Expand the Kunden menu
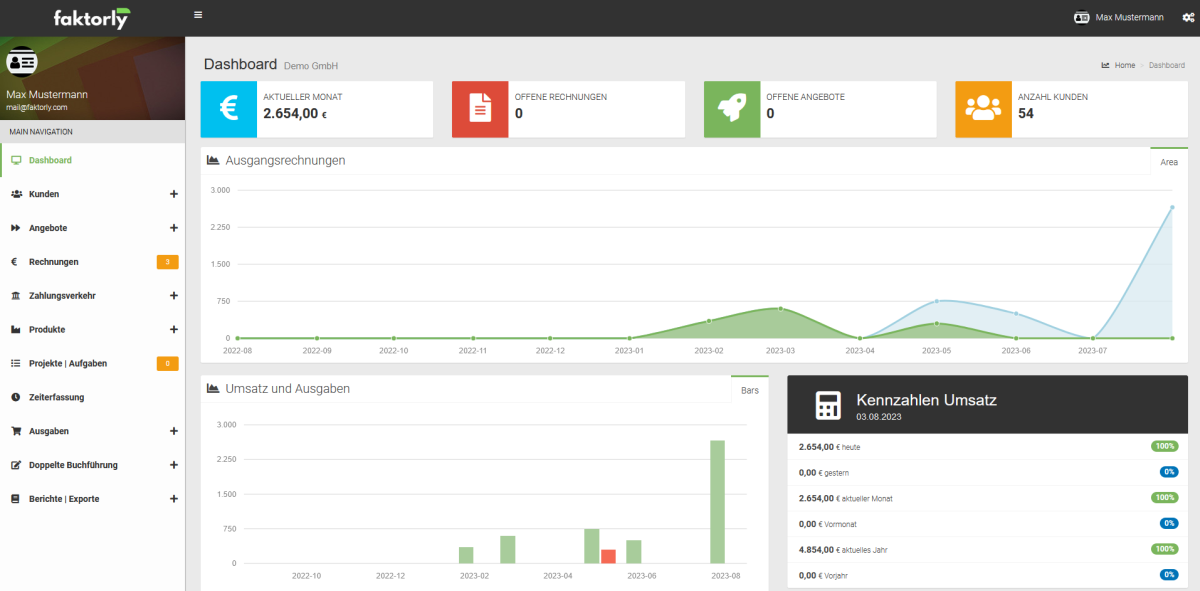1200x591 pixels. 173,194
